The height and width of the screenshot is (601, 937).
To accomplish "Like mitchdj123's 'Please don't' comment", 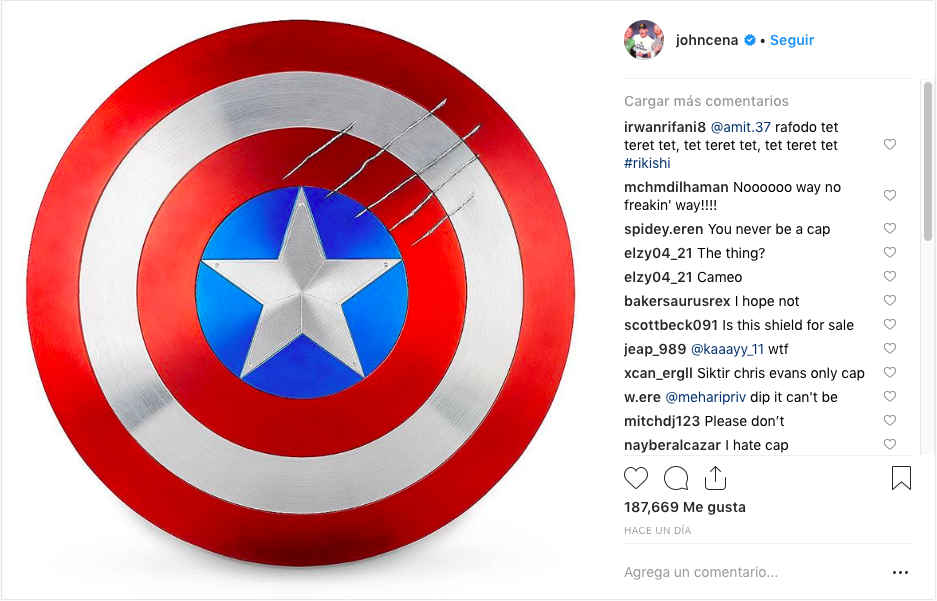I will [x=890, y=421].
